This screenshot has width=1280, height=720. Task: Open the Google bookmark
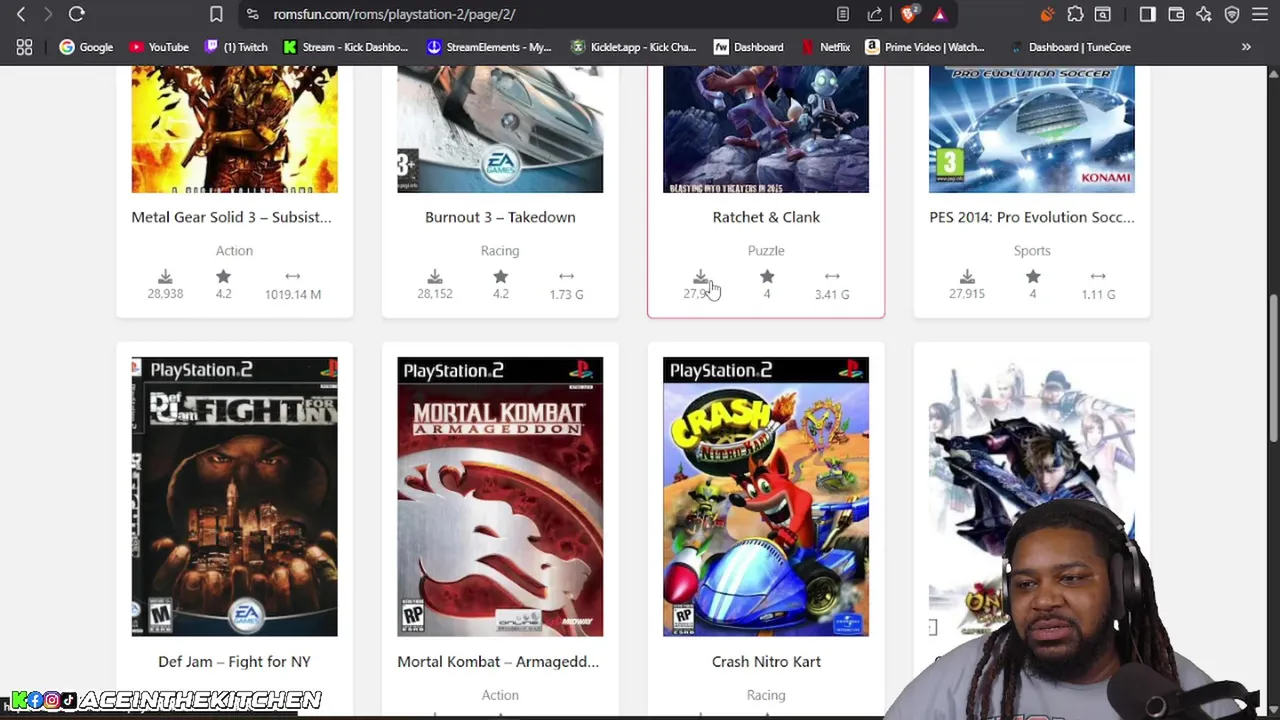click(x=86, y=47)
